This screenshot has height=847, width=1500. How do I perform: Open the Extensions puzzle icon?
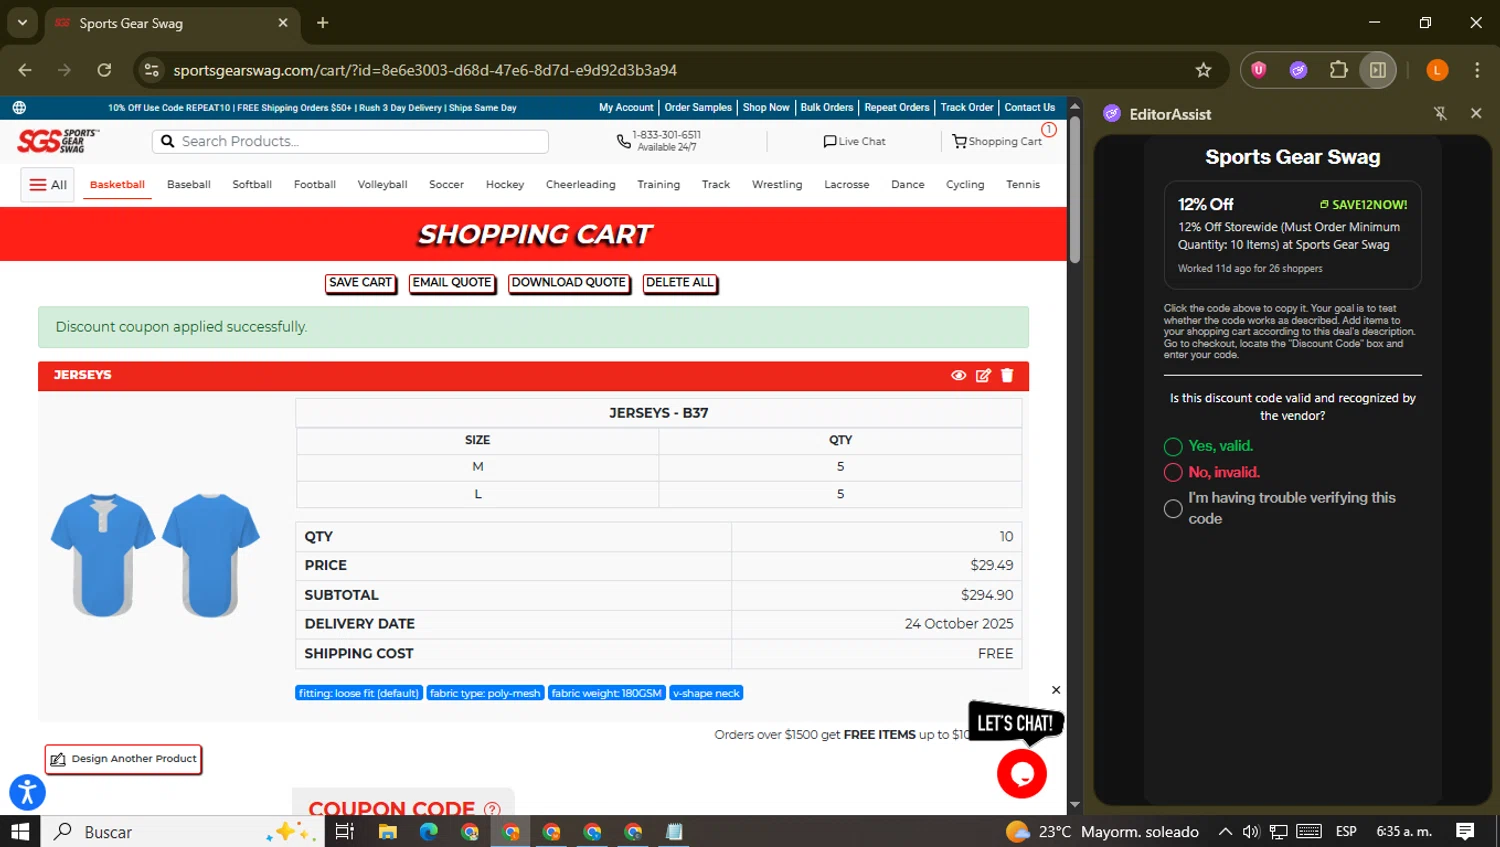(x=1338, y=70)
